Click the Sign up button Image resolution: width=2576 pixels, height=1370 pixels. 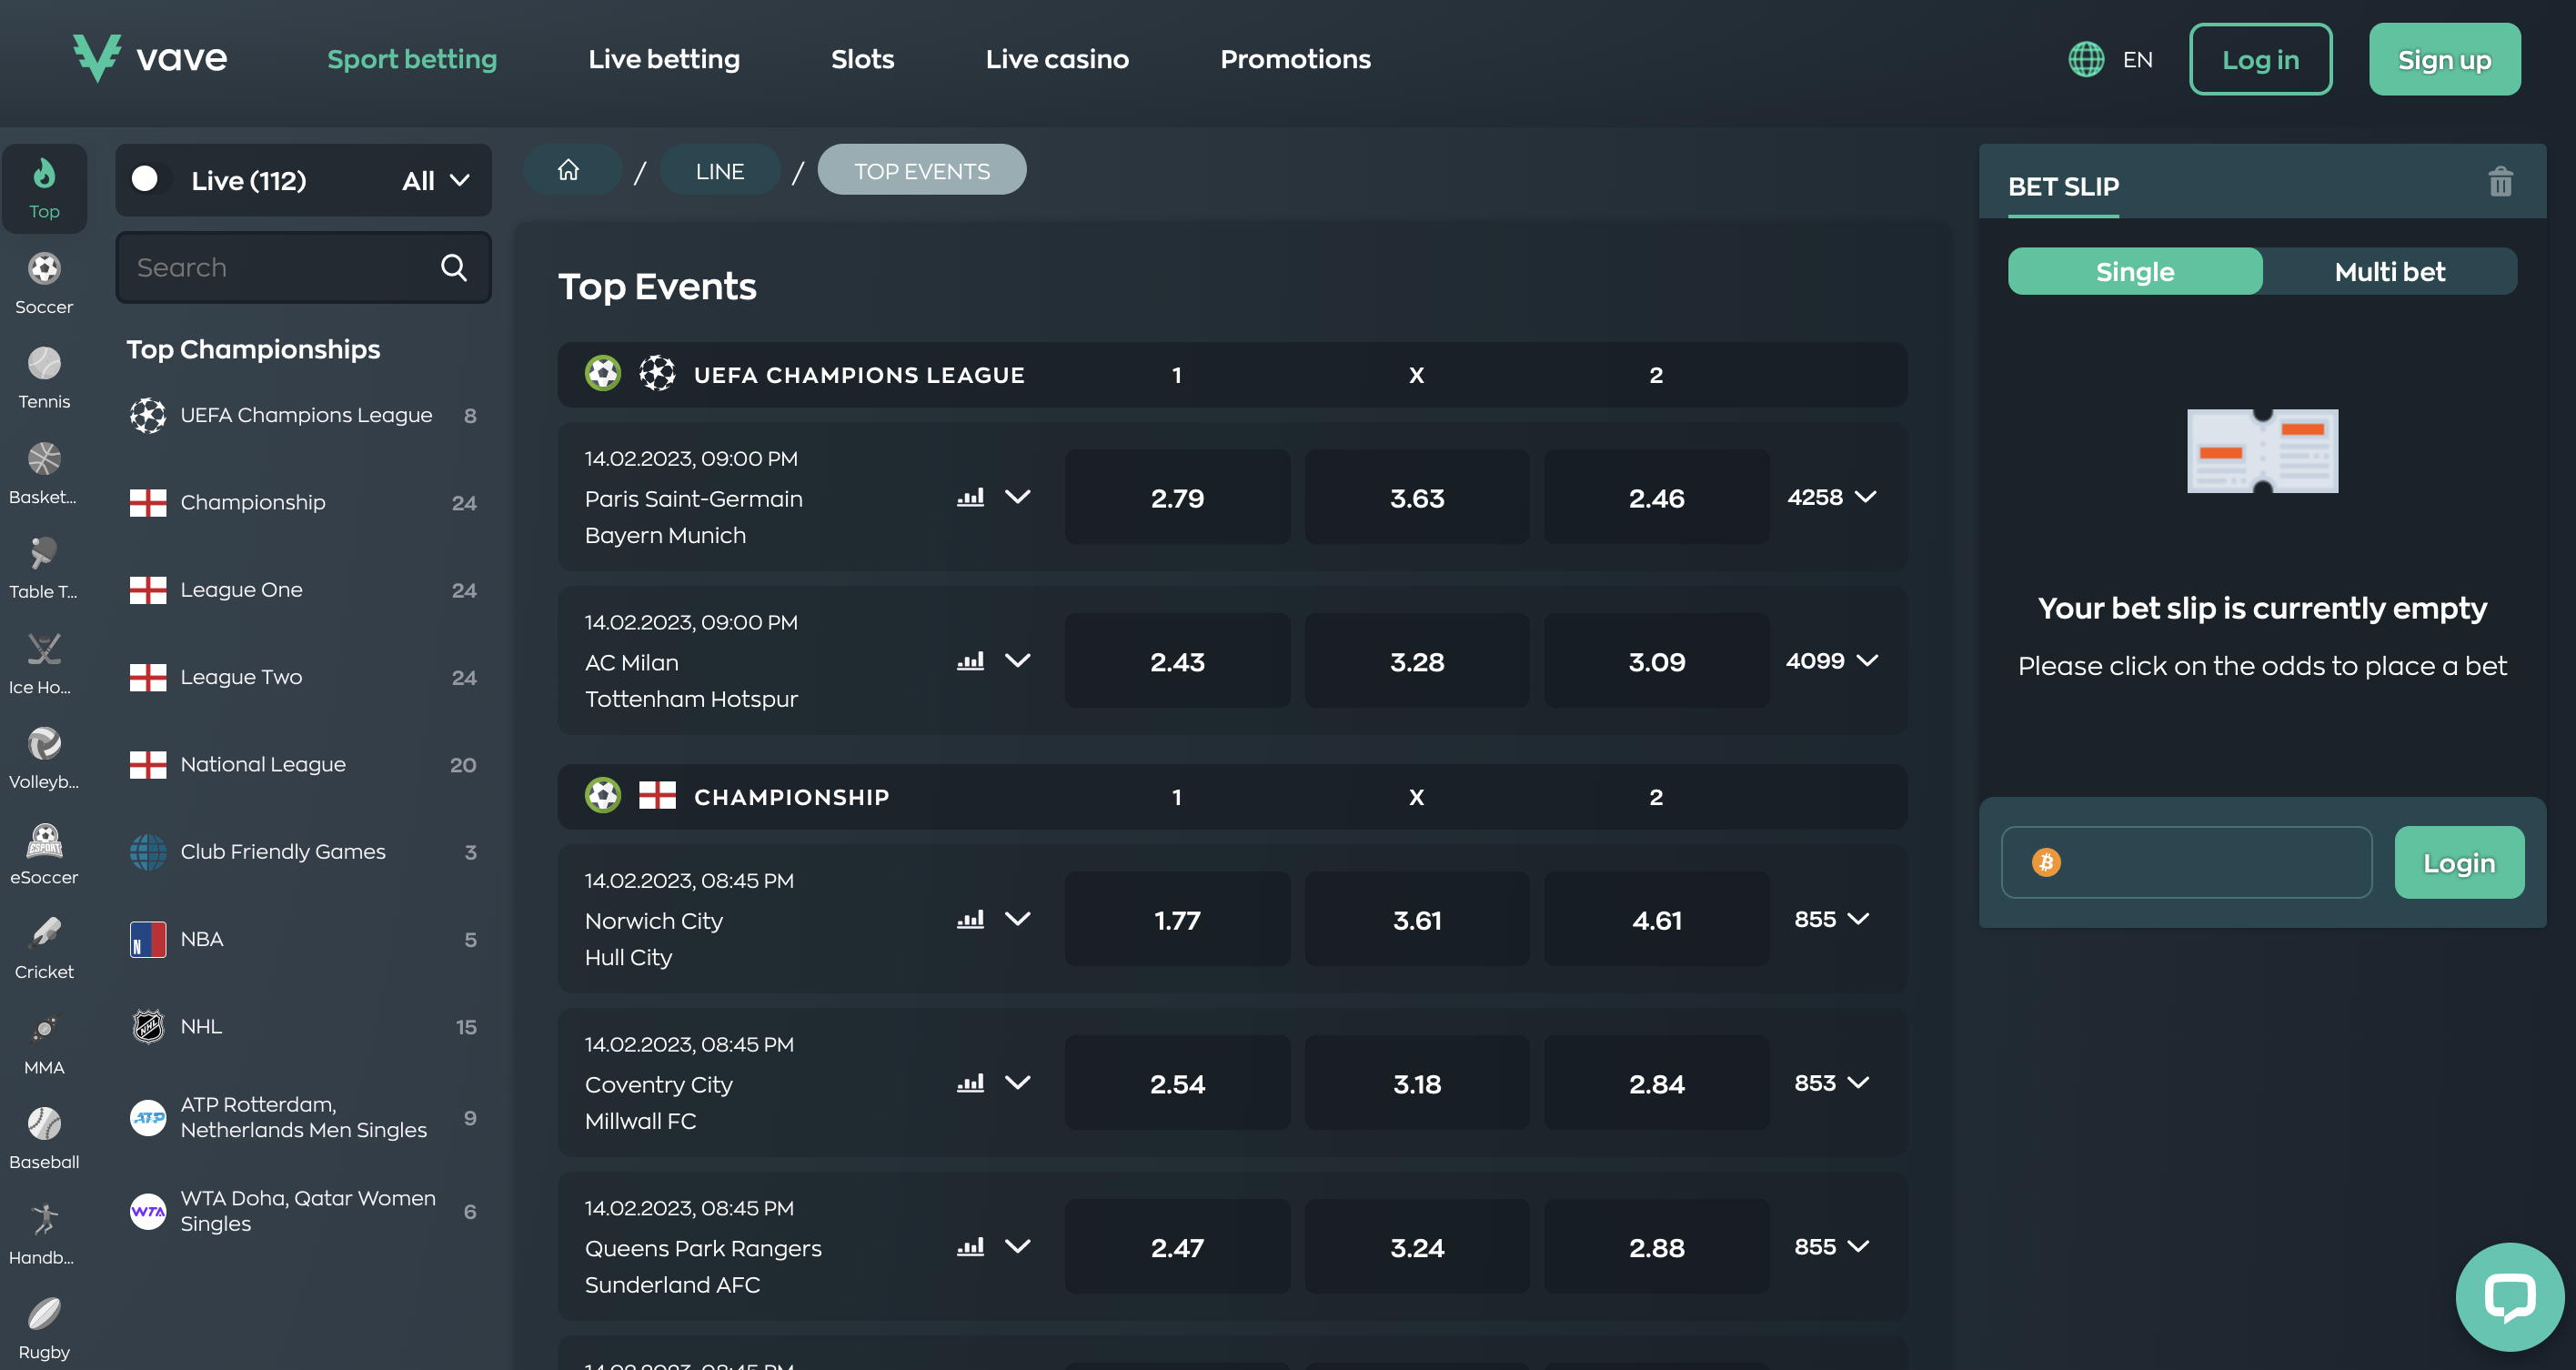point(2444,59)
